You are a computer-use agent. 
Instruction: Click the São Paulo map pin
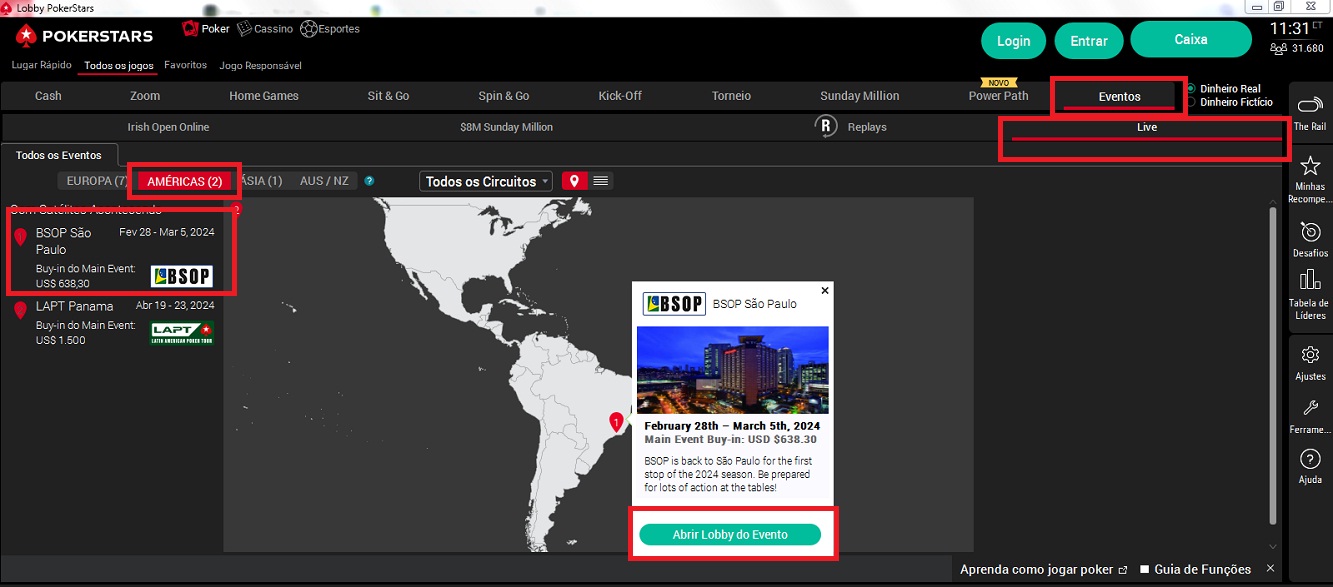[617, 422]
